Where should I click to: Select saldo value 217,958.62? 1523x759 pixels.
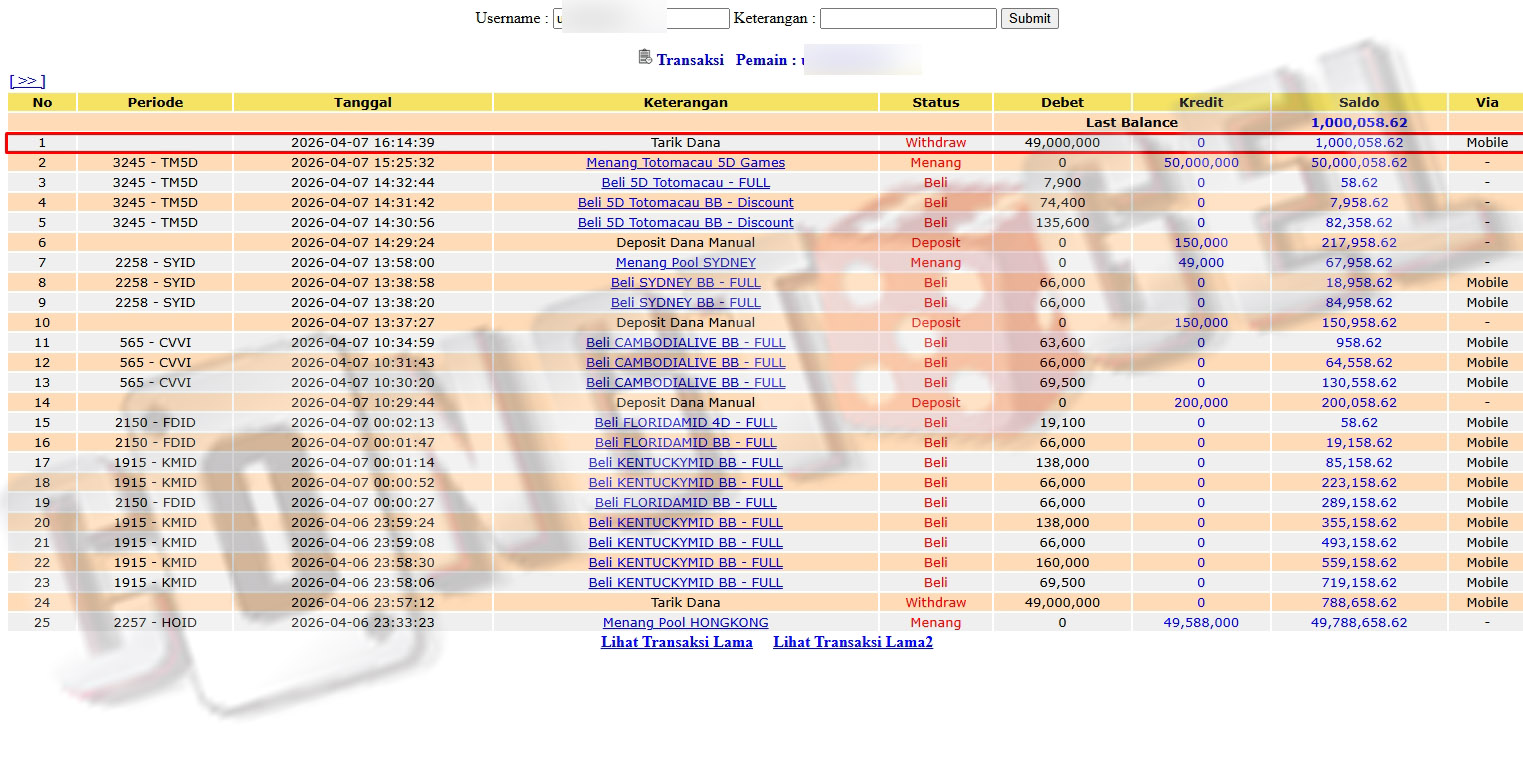(1359, 243)
